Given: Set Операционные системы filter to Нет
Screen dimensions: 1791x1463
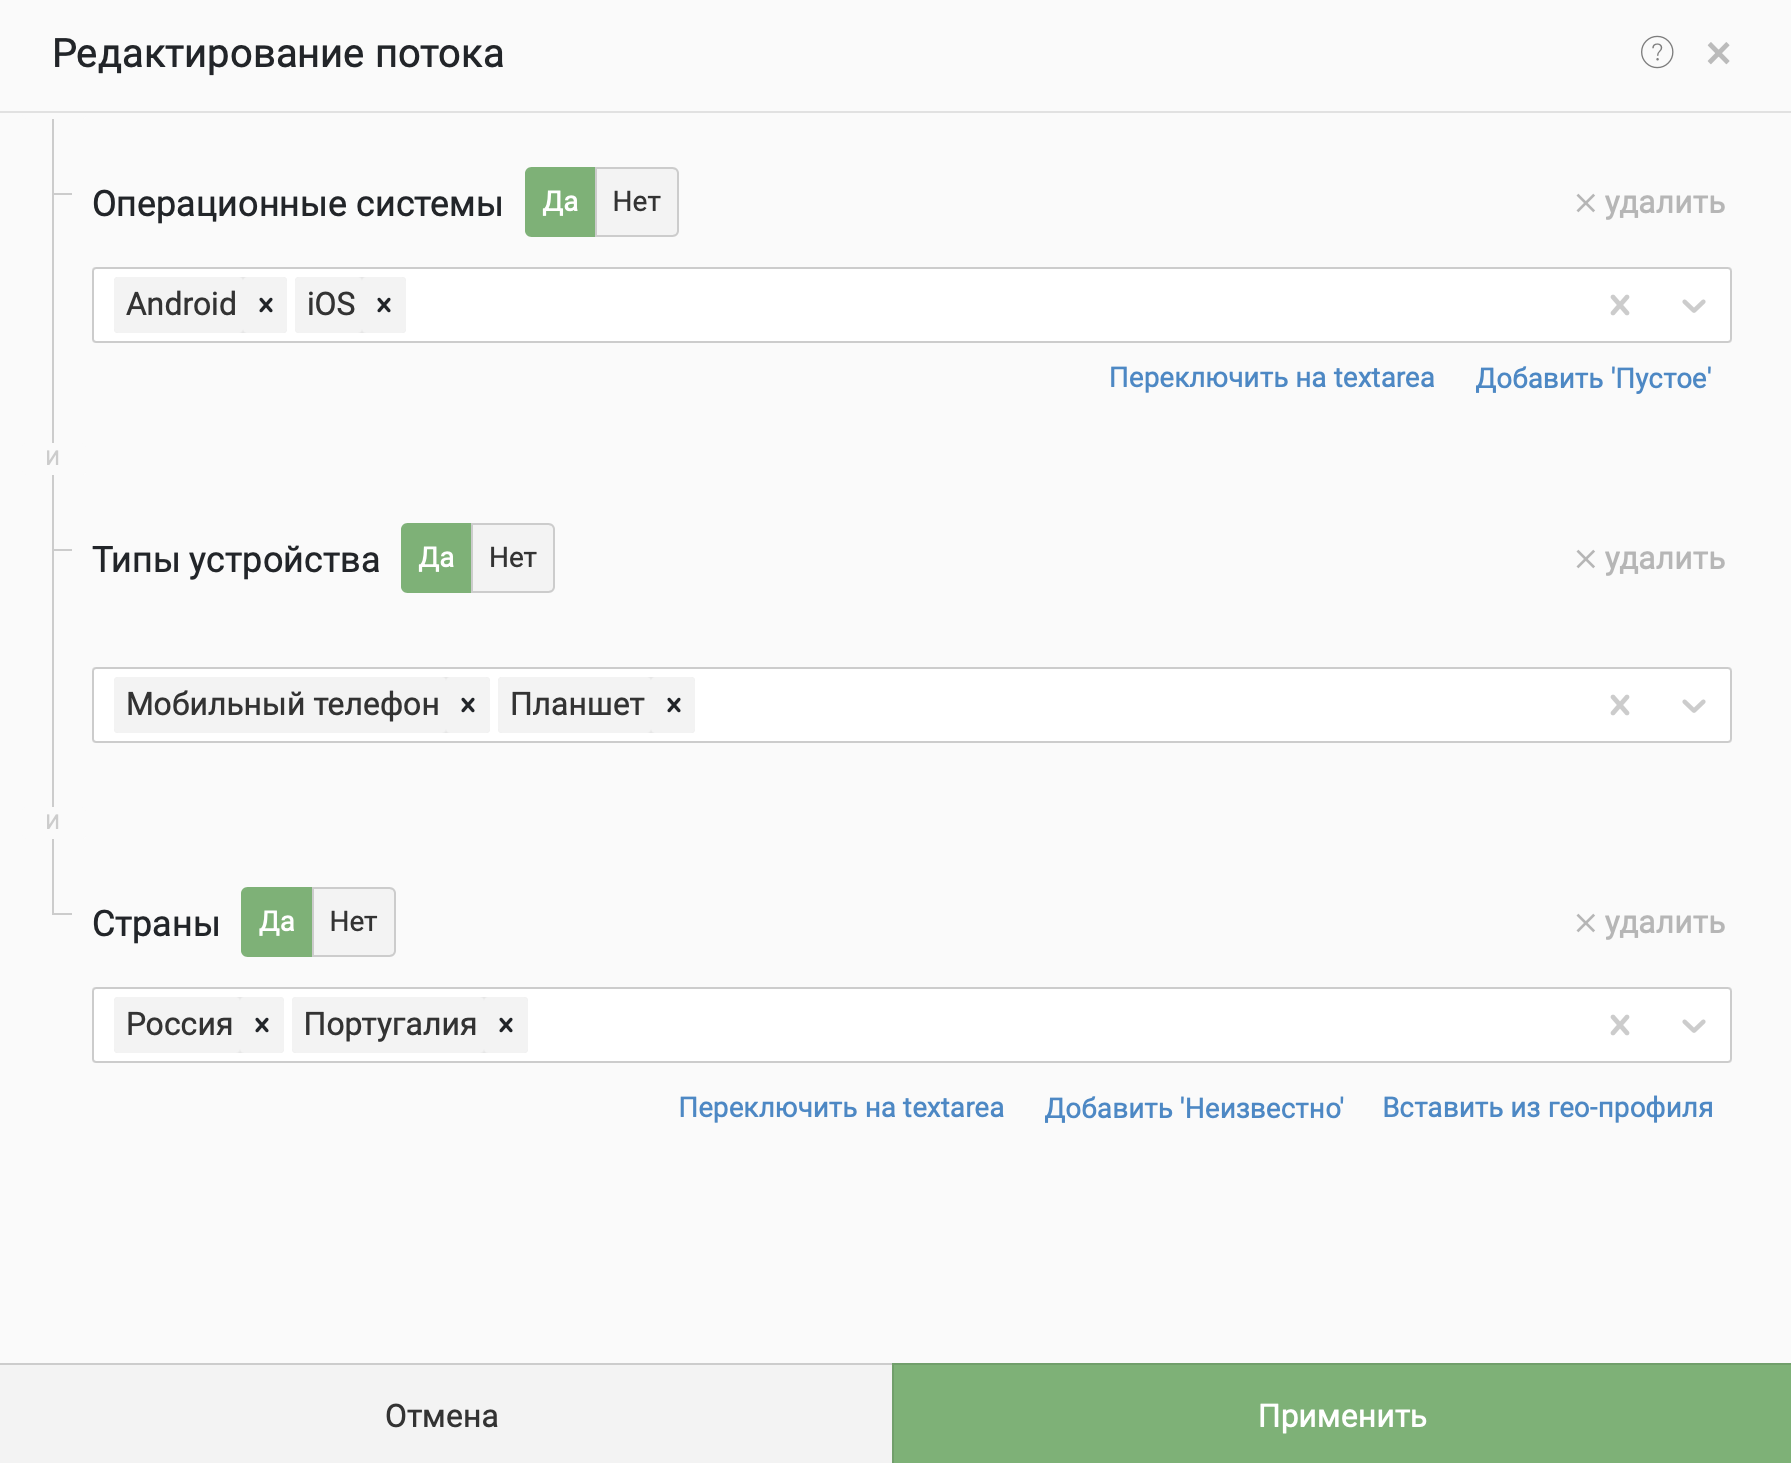Looking at the screenshot, I should (x=636, y=202).
